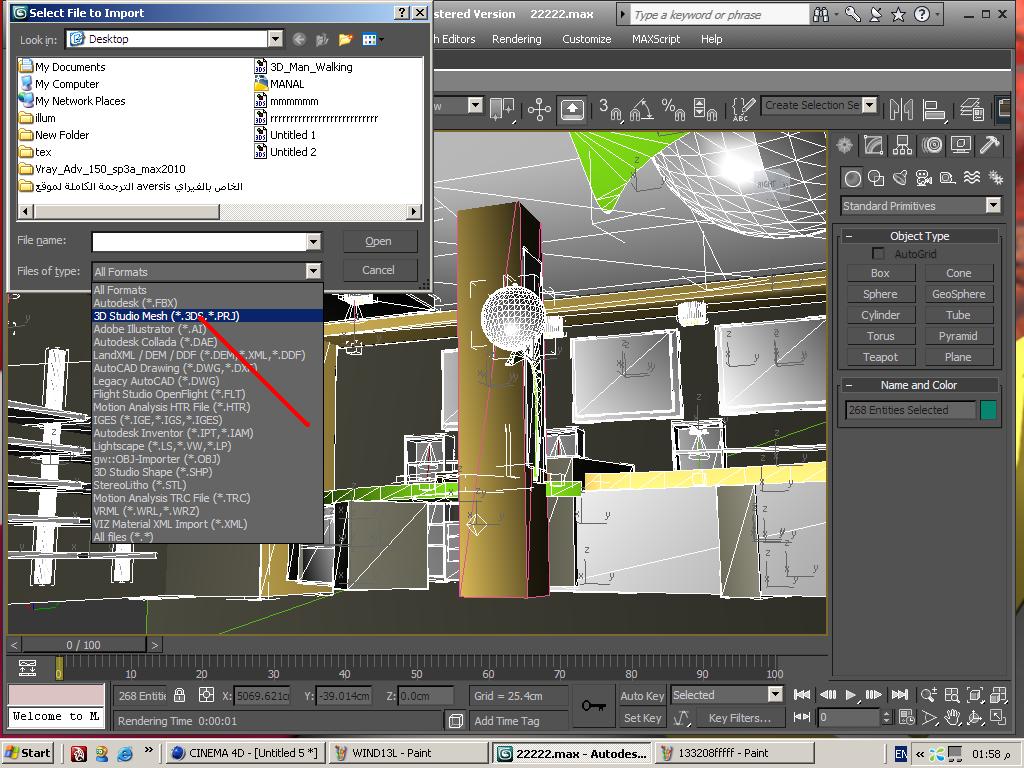Click the green object color swatch

tap(988, 410)
